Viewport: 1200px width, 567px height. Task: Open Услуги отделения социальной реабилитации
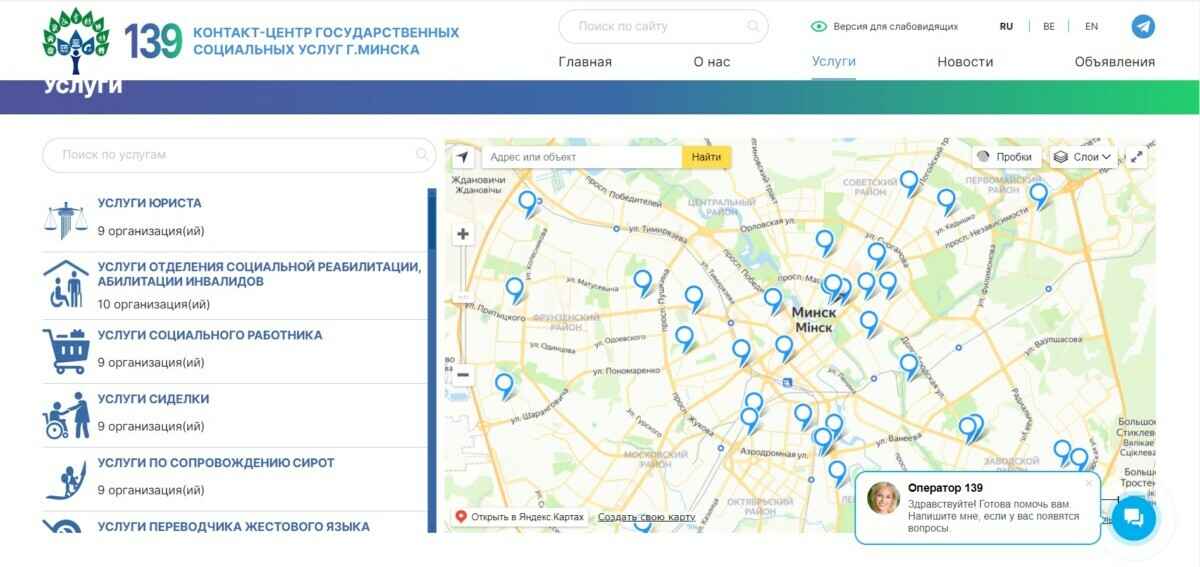pos(259,274)
